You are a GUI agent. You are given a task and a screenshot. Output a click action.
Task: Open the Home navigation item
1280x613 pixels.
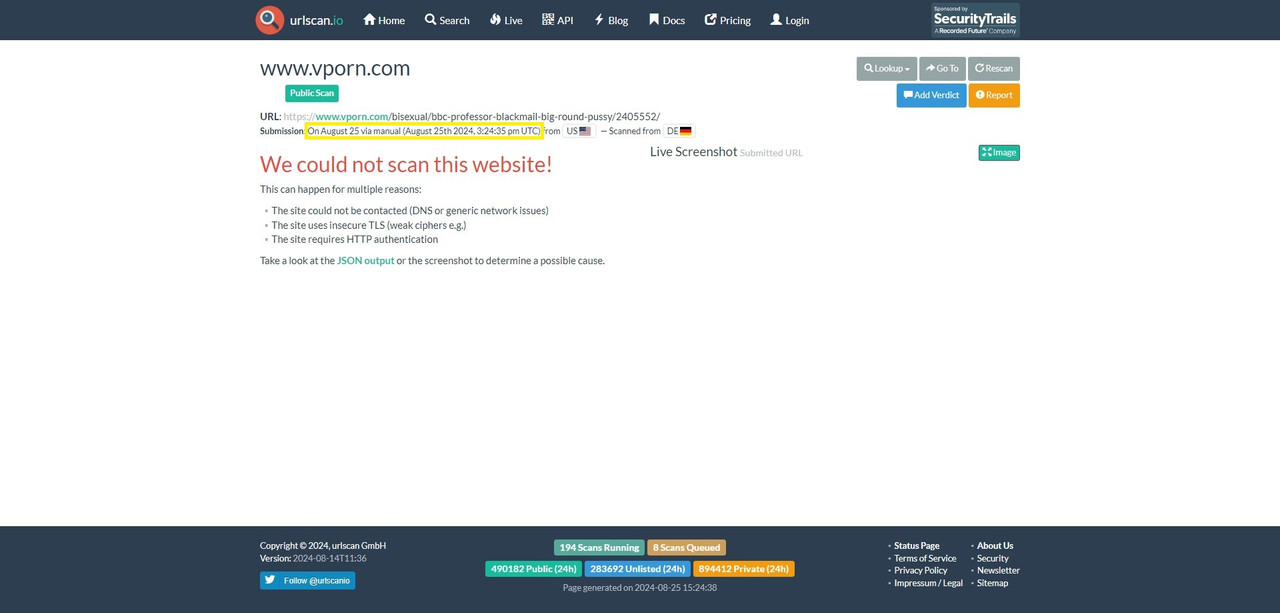click(x=384, y=20)
